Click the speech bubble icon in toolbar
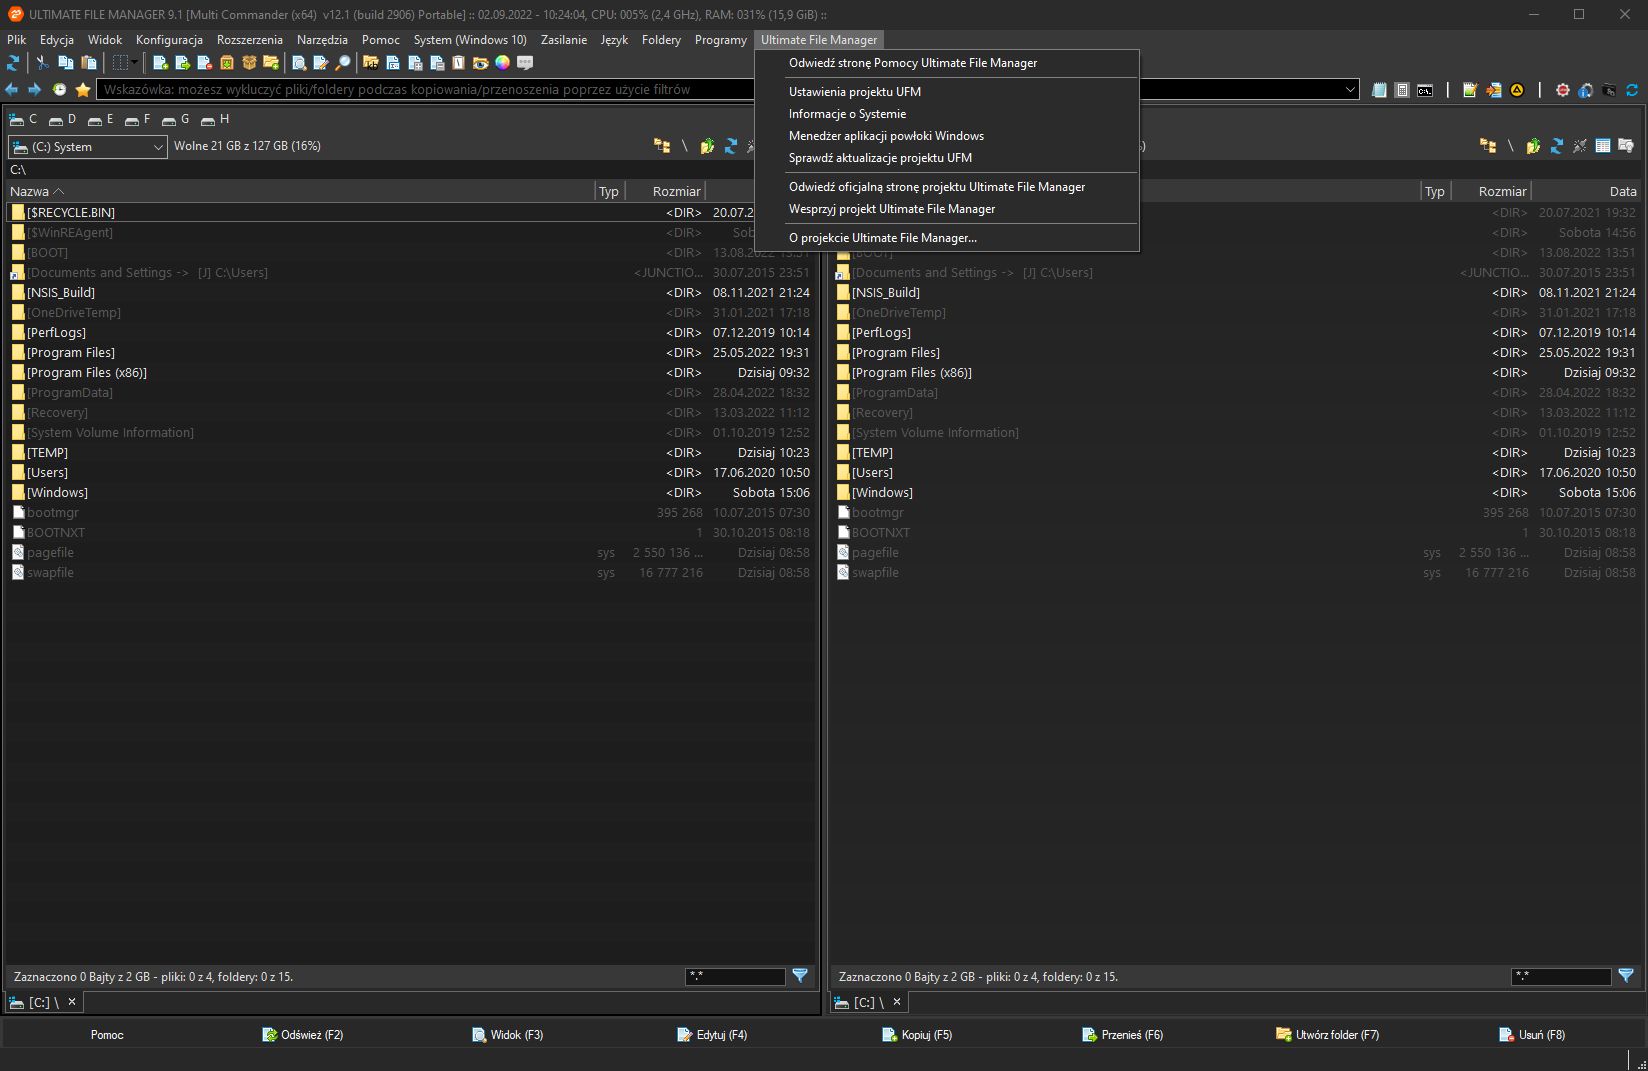1648x1071 pixels. tap(525, 62)
